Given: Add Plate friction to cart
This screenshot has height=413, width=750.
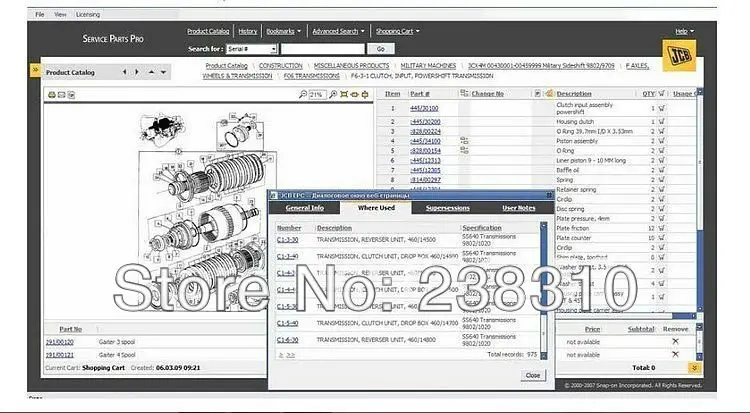Looking at the screenshot, I should point(662,228).
